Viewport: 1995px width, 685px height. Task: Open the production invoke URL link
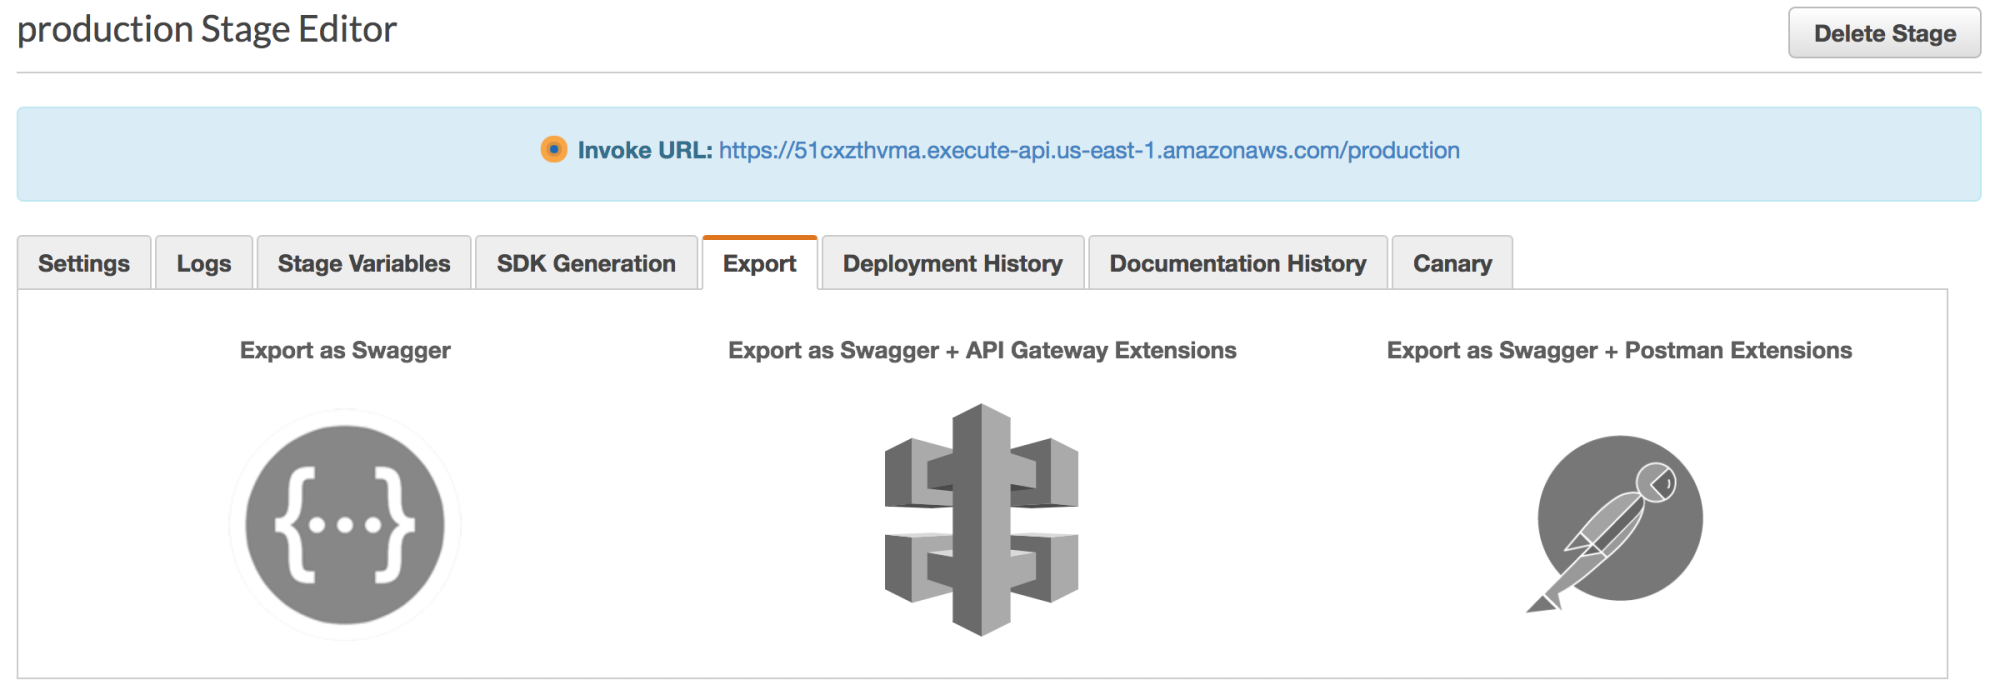[1089, 150]
